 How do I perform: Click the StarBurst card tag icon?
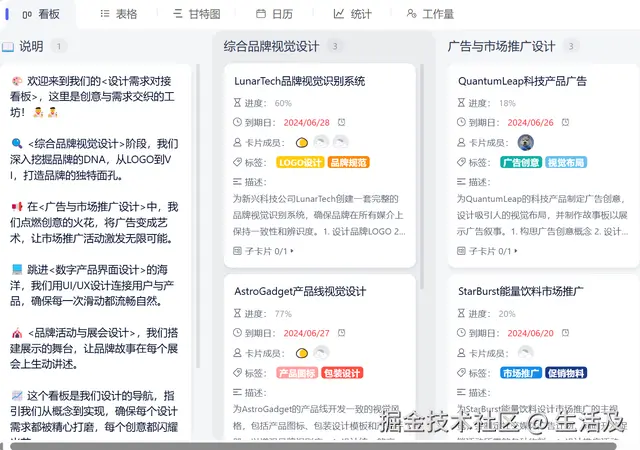(461, 373)
